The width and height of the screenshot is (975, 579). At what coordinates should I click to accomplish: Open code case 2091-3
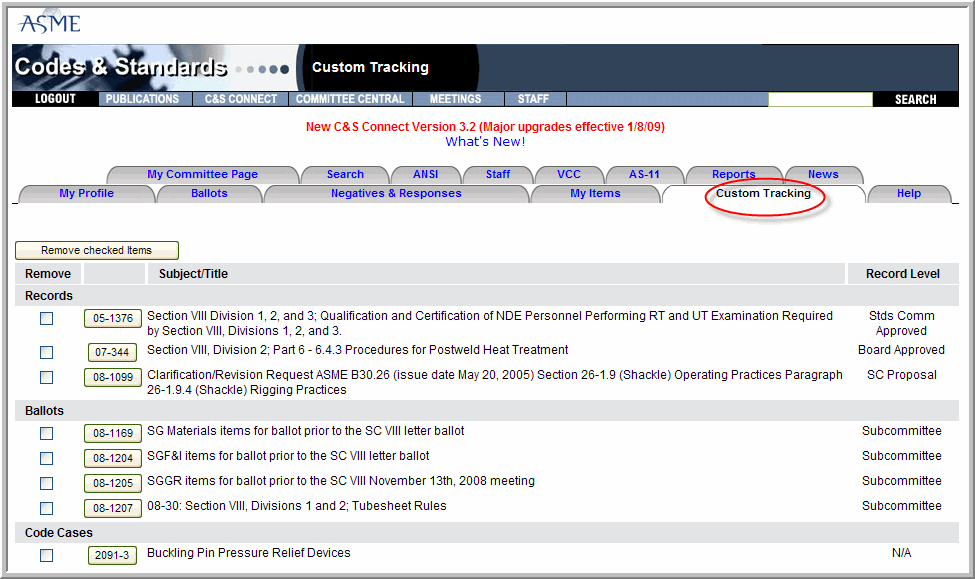pyautogui.click(x=112, y=555)
